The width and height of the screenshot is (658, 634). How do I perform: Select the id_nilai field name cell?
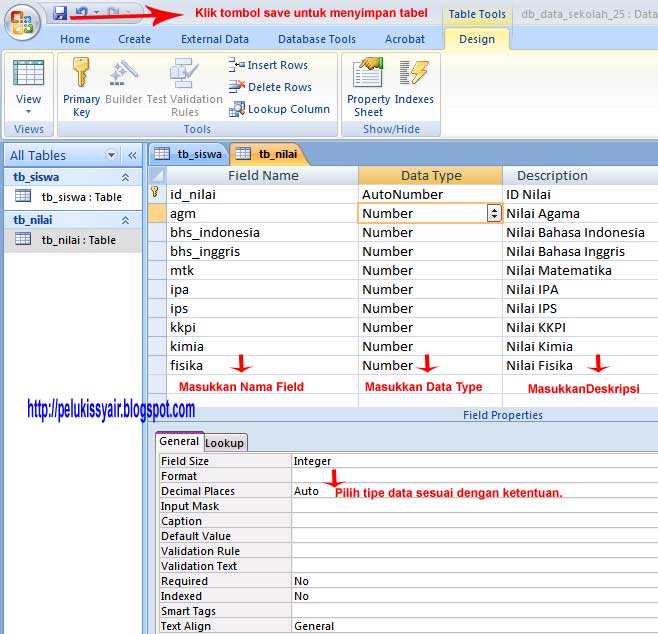263,194
